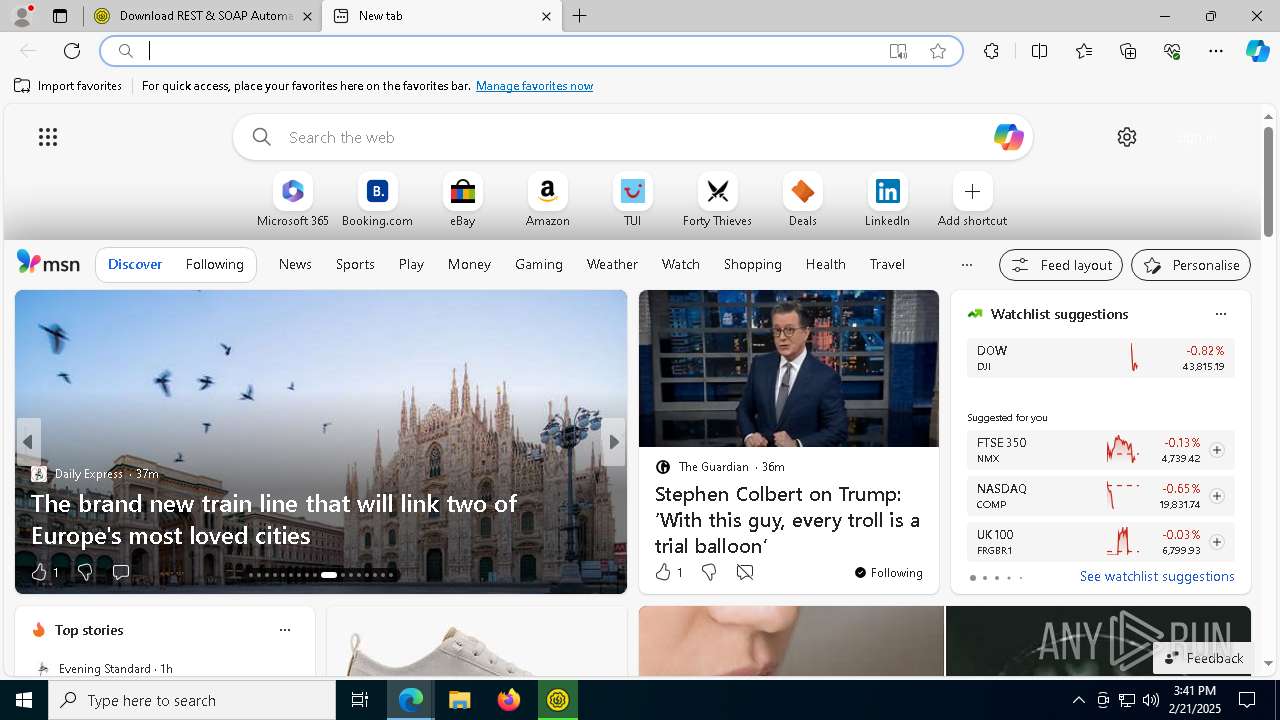Open the Microsoft 365 shortcut
Screen dimensions: 1280x720
pos(292,200)
